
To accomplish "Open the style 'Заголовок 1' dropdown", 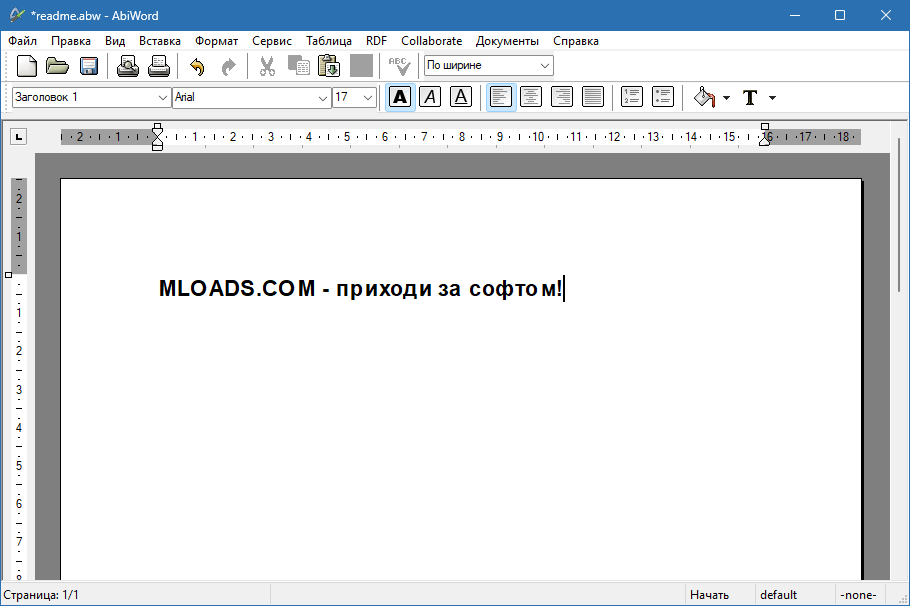I will [91, 97].
